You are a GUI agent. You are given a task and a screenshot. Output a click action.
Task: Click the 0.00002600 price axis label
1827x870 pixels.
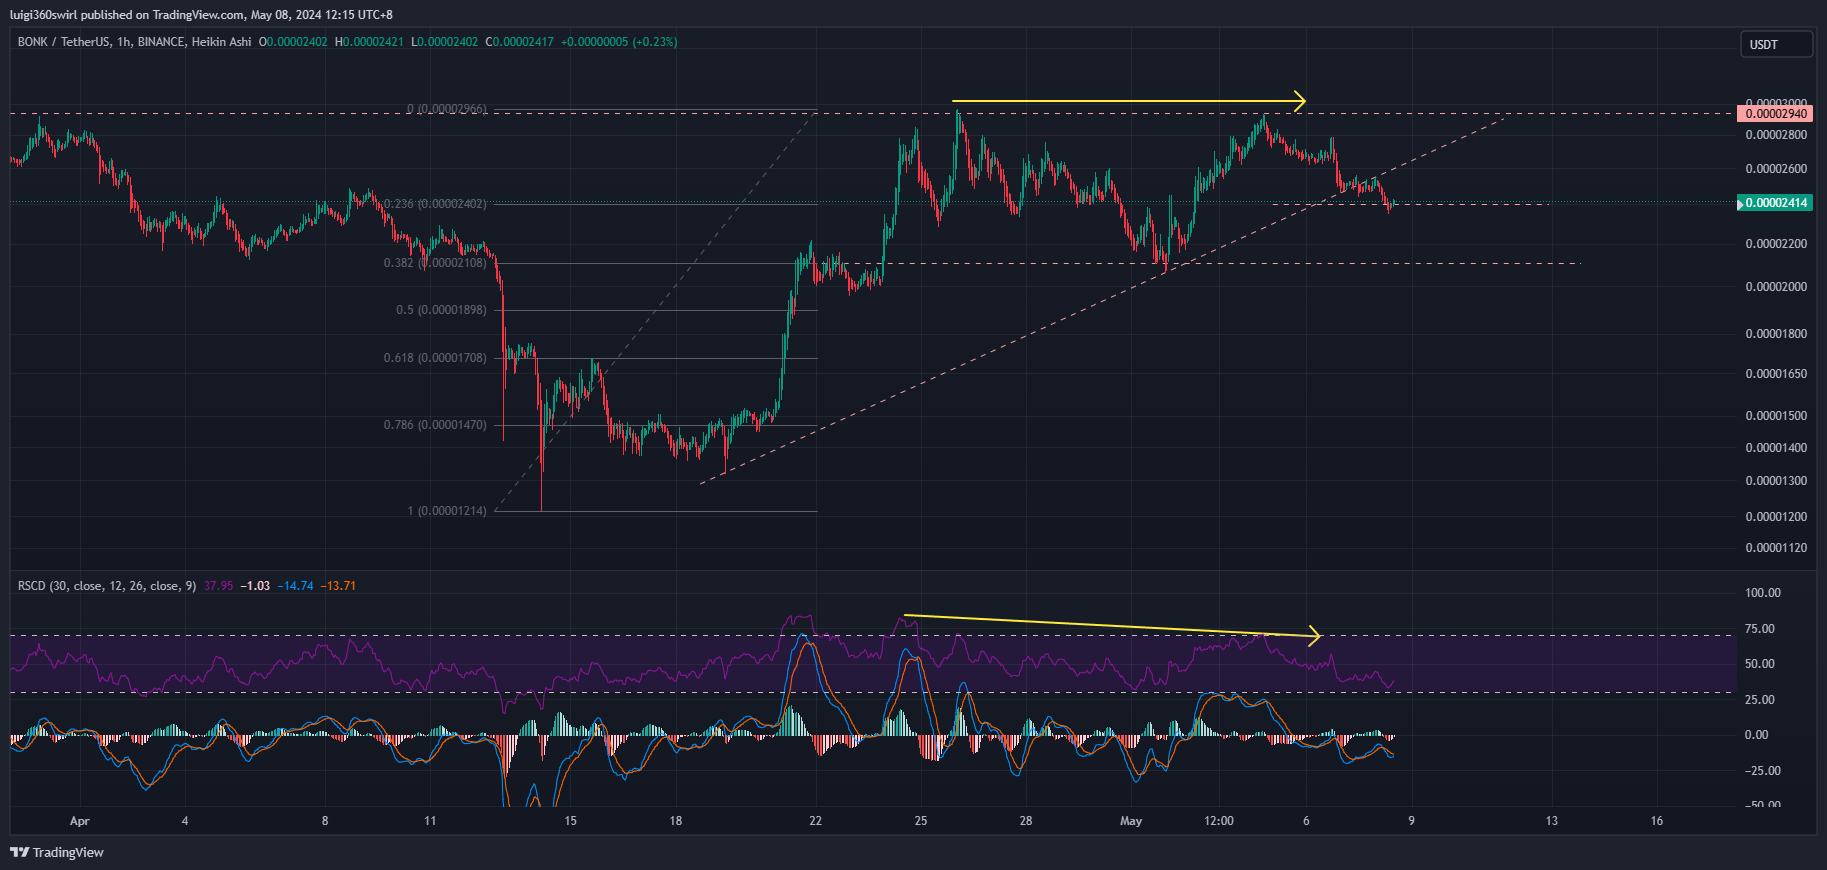1776,169
